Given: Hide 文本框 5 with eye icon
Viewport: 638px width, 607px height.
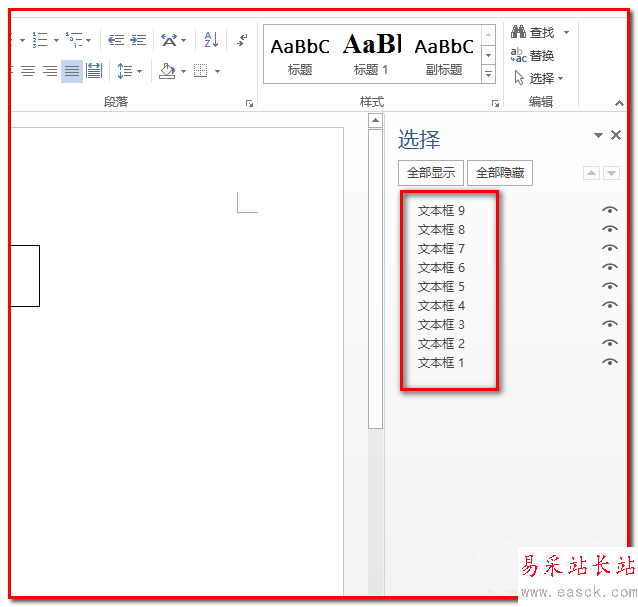Looking at the screenshot, I should click(610, 286).
